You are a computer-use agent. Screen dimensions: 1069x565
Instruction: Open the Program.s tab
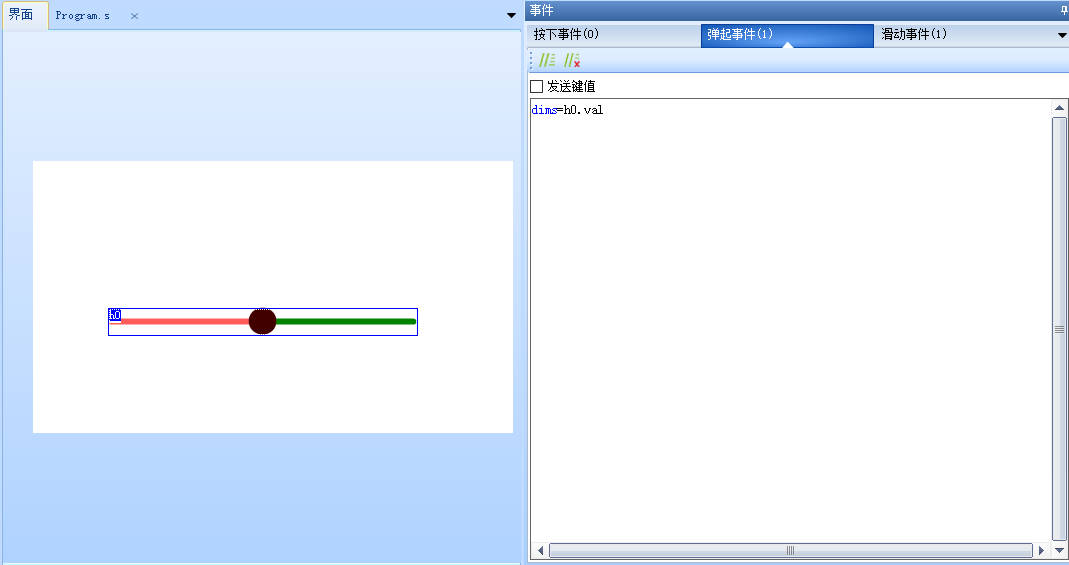pos(83,16)
